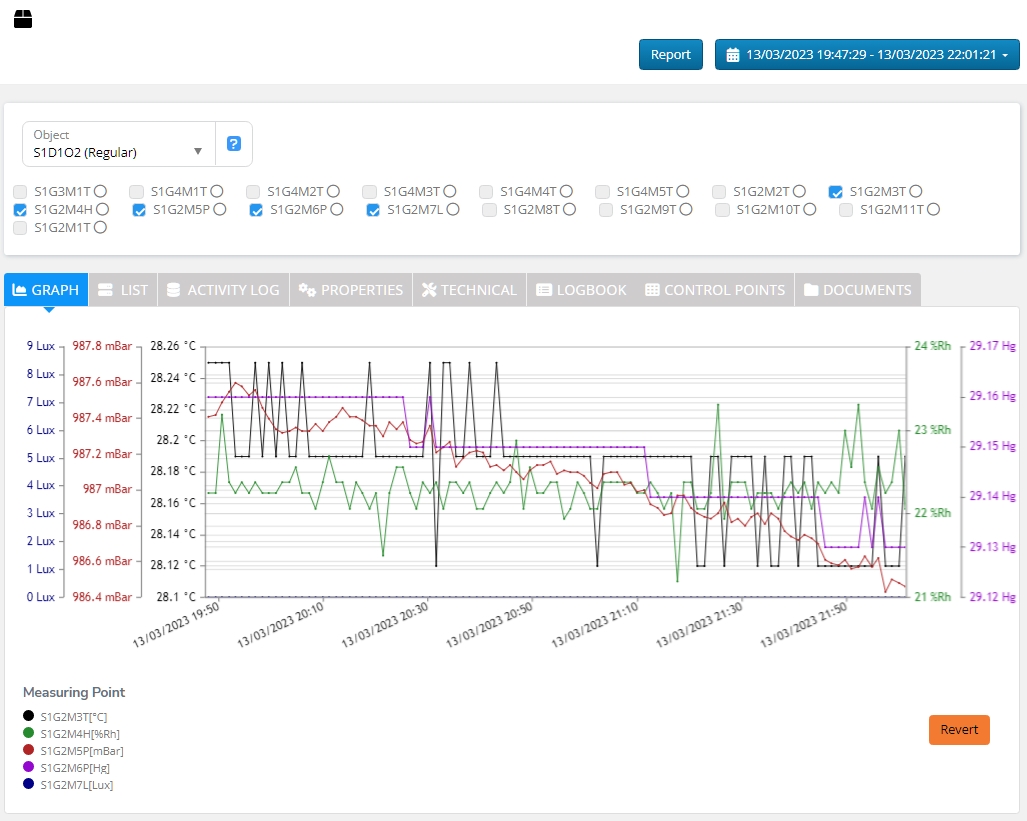Open the LOGBOOK tab
Screen dimensions: 1027x821
pyautogui.click(x=581, y=290)
